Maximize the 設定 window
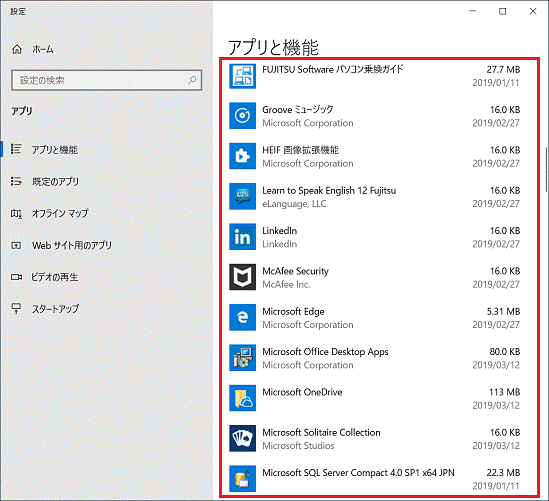 click(502, 11)
